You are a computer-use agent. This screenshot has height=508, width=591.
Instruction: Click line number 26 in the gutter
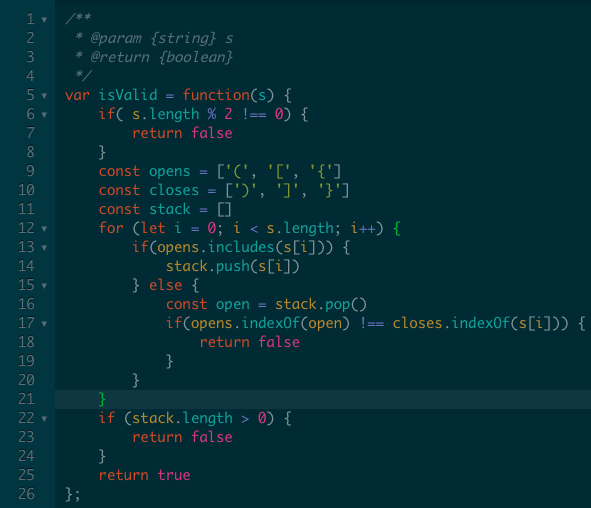[26, 494]
